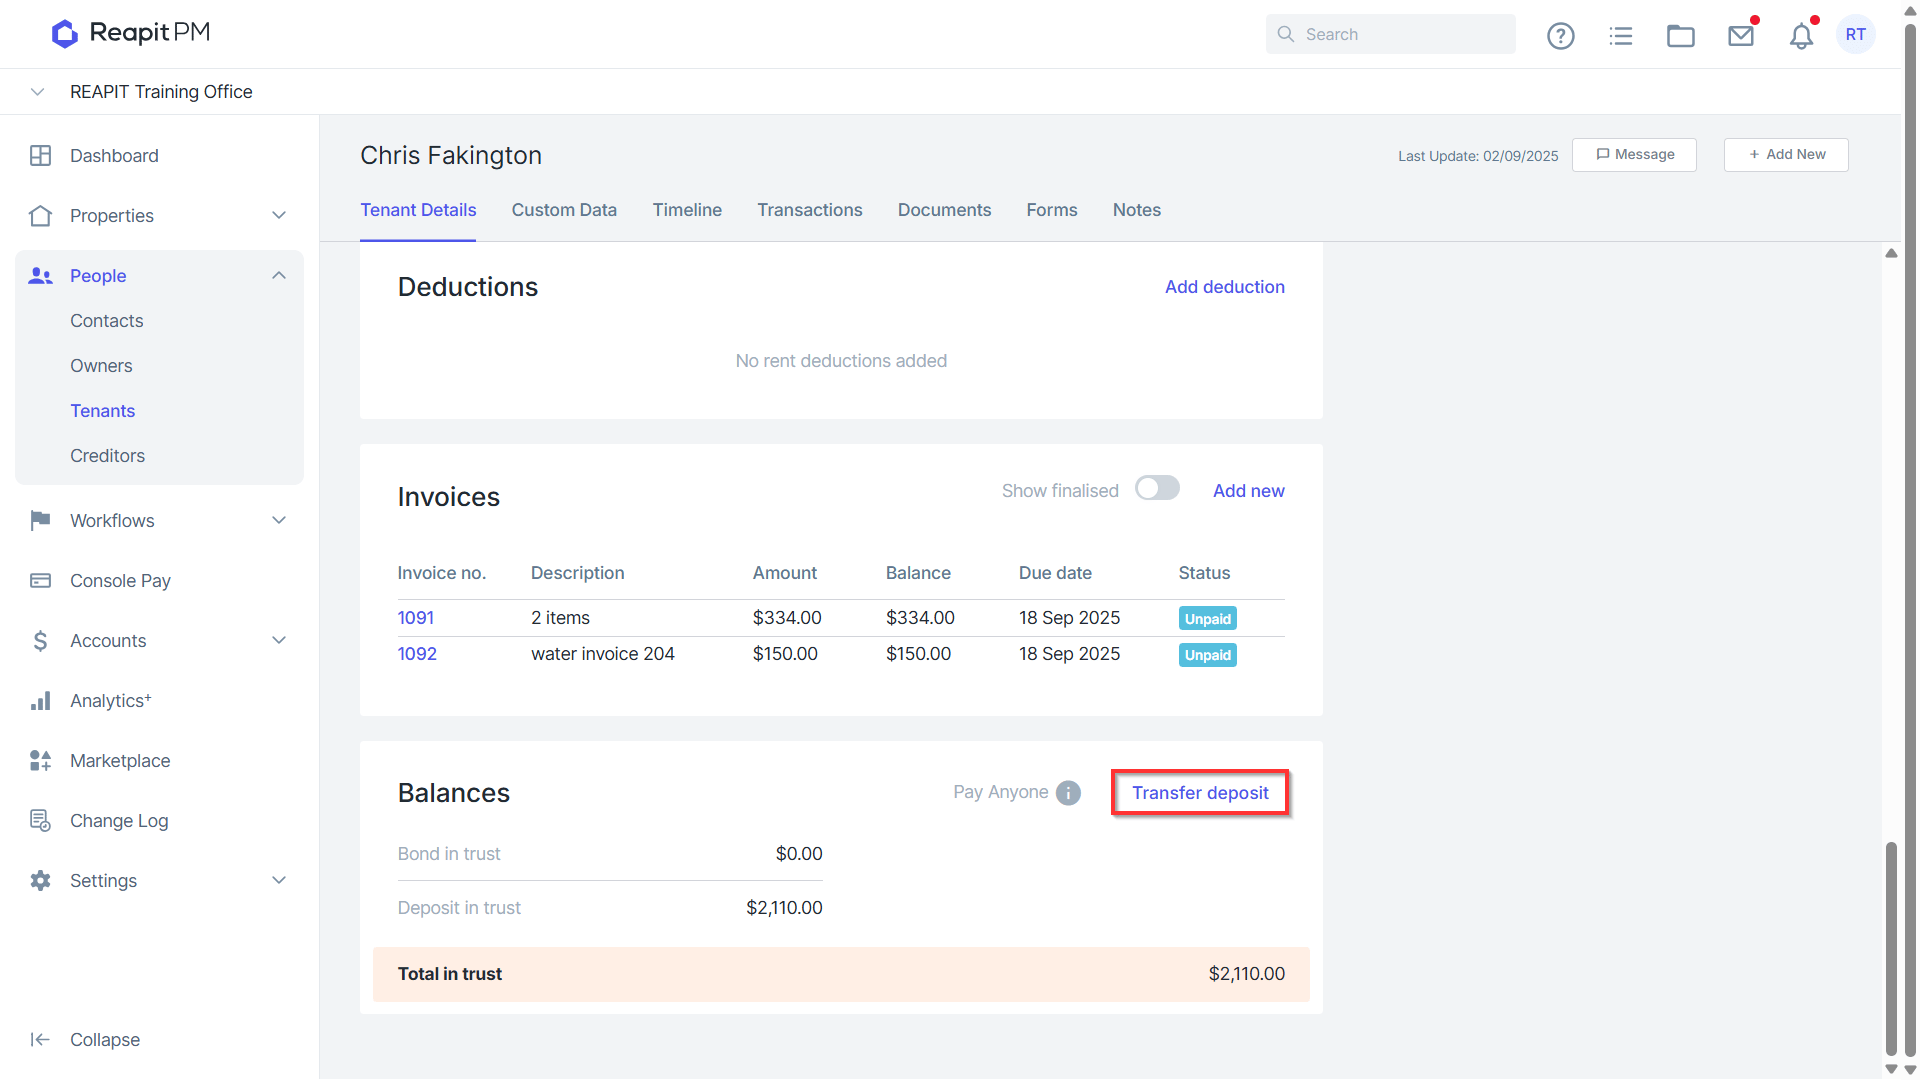Click the Transfer deposit link

click(x=1200, y=792)
